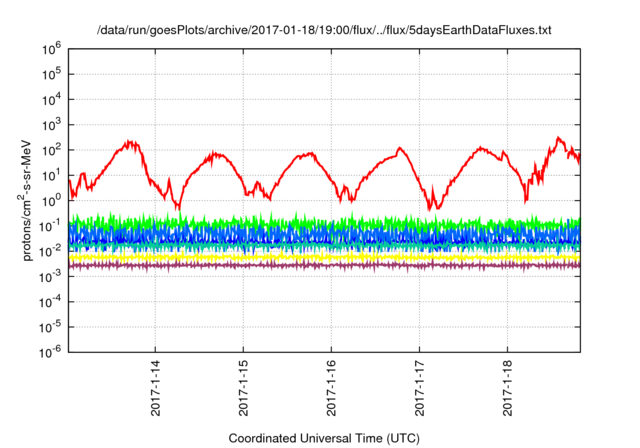Select the 10^-6 y-axis label
This screenshot has height=448, width=640.
51,353
